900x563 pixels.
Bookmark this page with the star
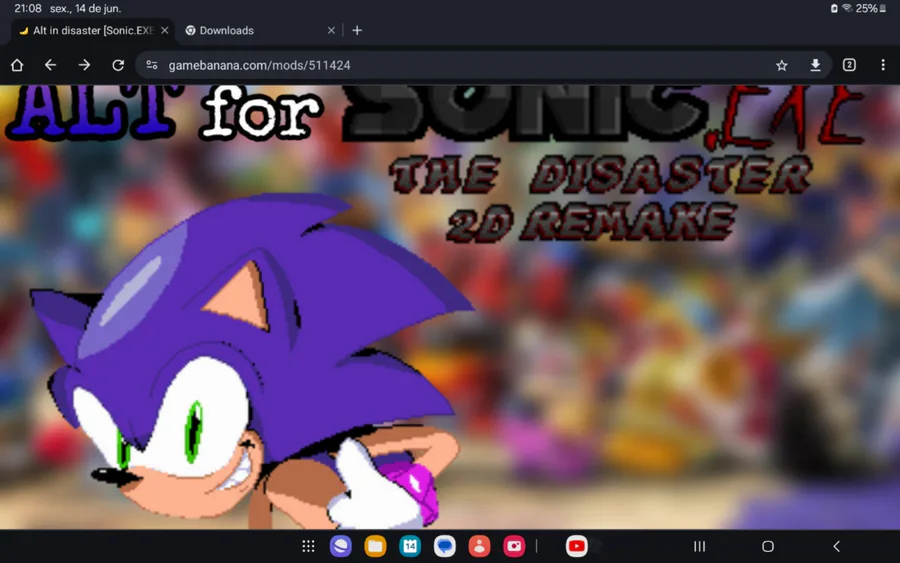coord(782,65)
